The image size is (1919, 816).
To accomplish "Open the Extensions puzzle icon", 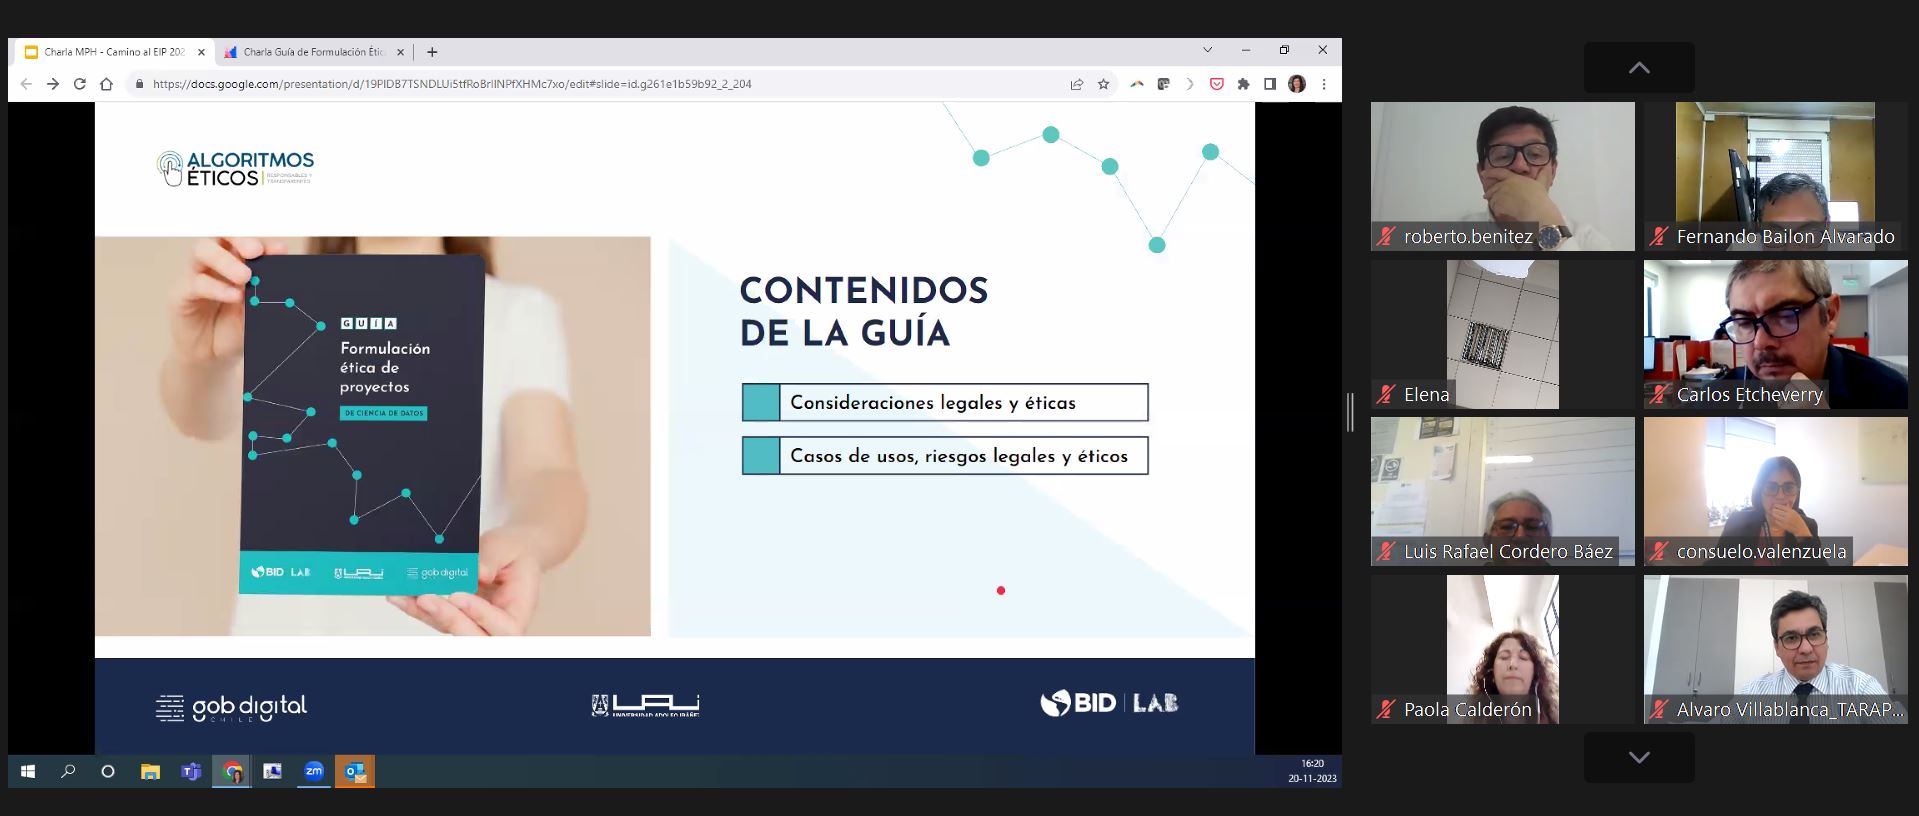I will coord(1243,84).
